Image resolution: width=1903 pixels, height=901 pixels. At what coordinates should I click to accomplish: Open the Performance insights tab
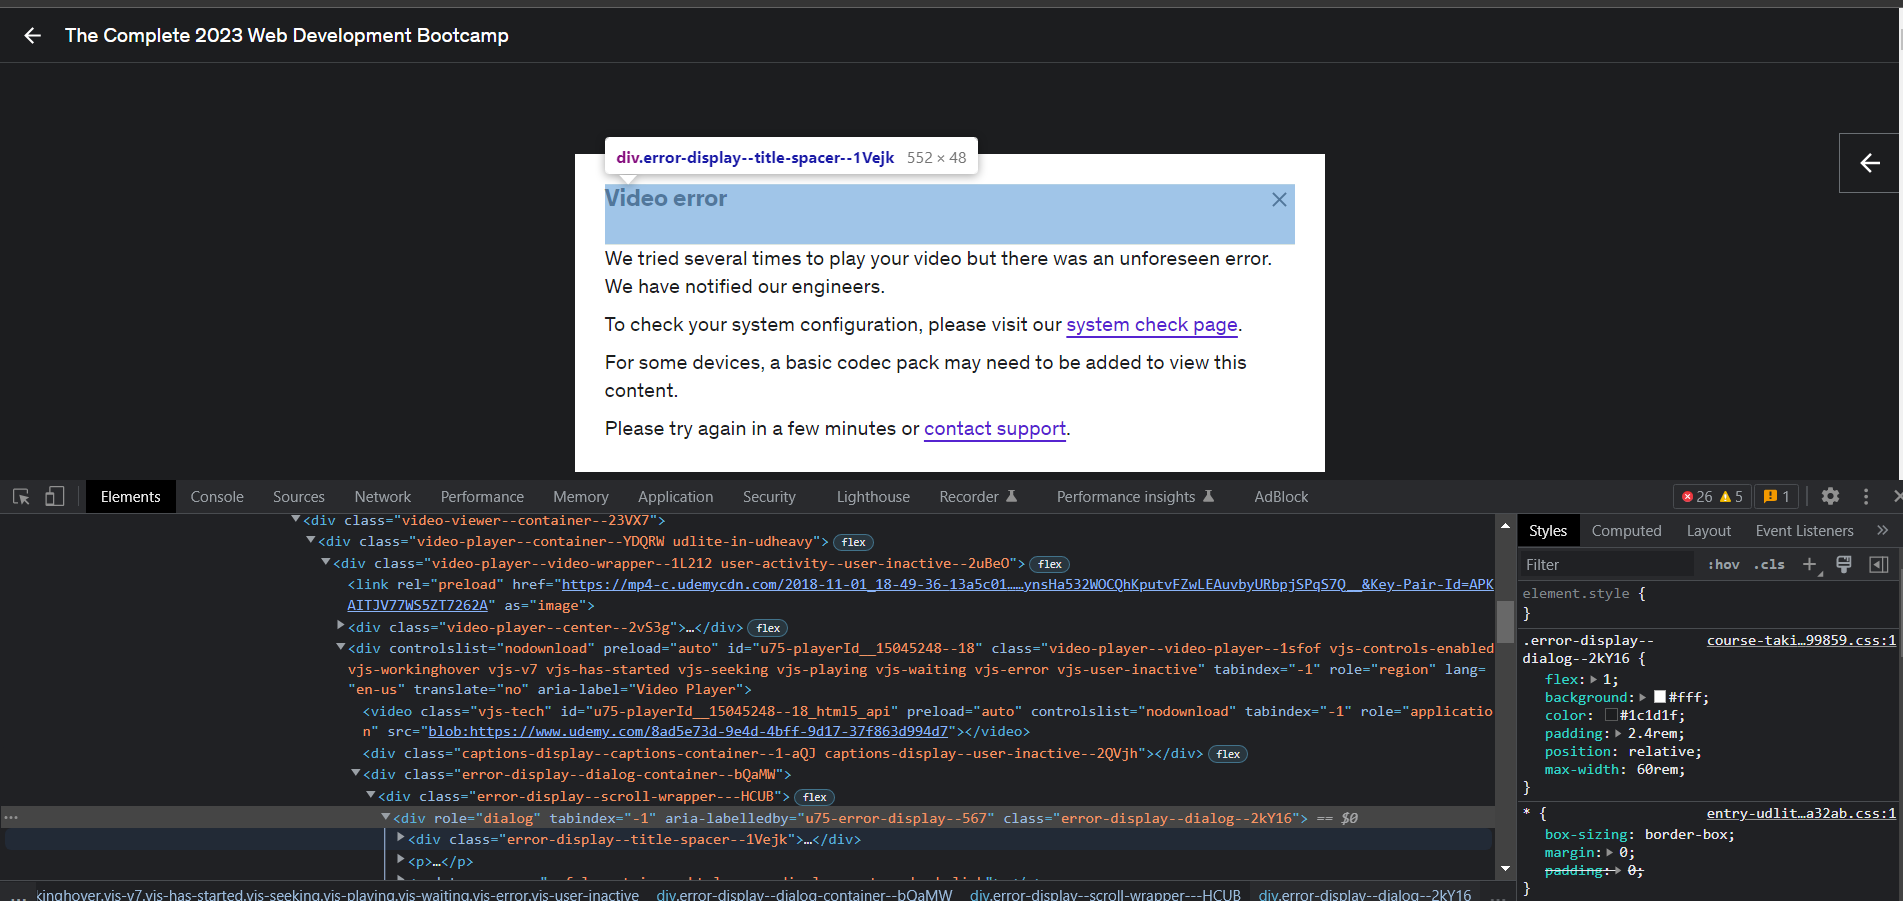pyautogui.click(x=1135, y=497)
